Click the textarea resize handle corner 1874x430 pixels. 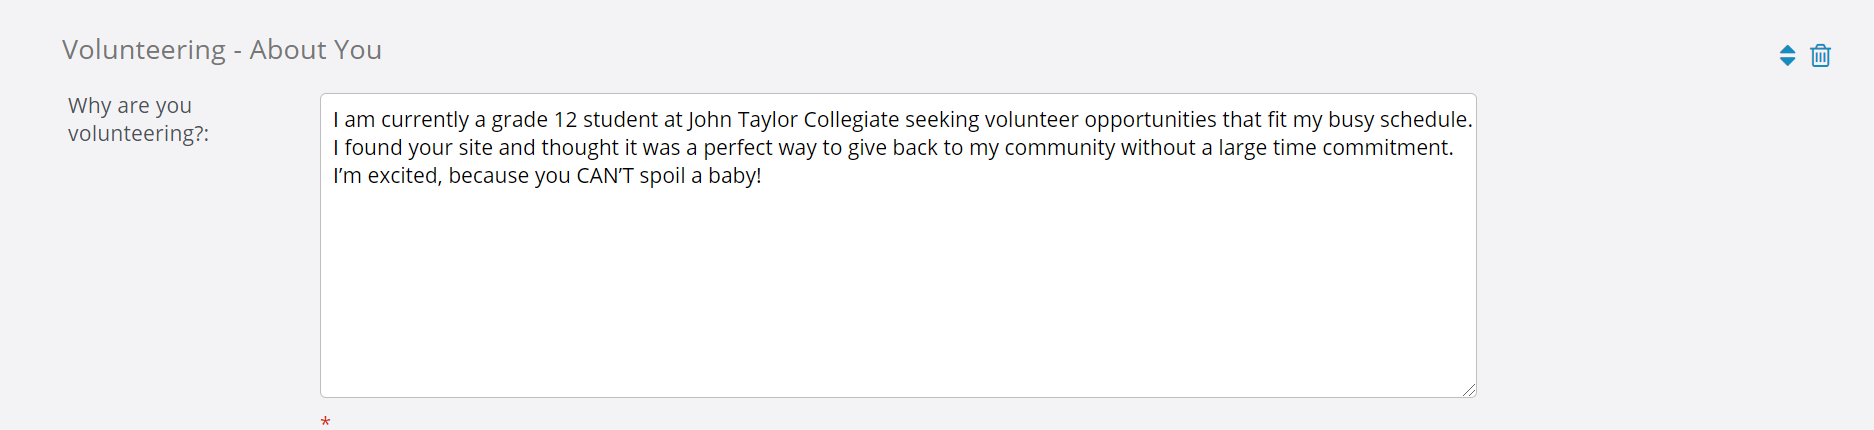click(x=1469, y=390)
